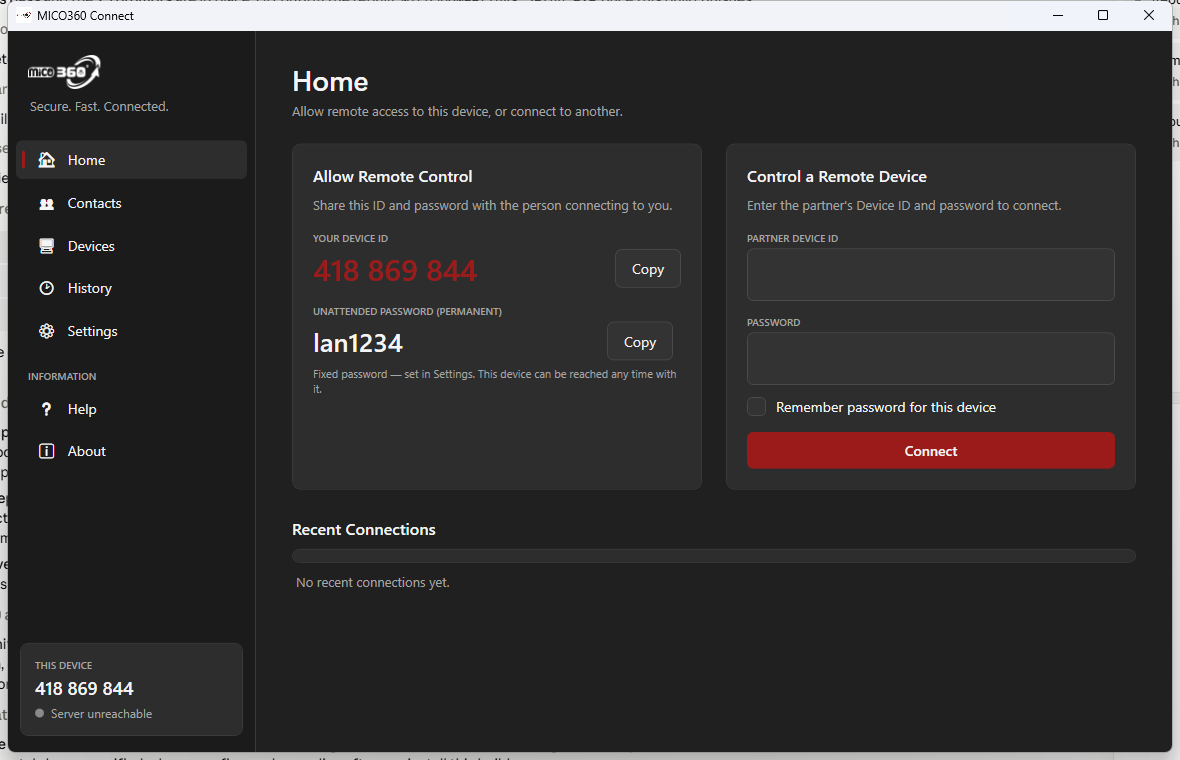Open the History section

click(x=132, y=288)
